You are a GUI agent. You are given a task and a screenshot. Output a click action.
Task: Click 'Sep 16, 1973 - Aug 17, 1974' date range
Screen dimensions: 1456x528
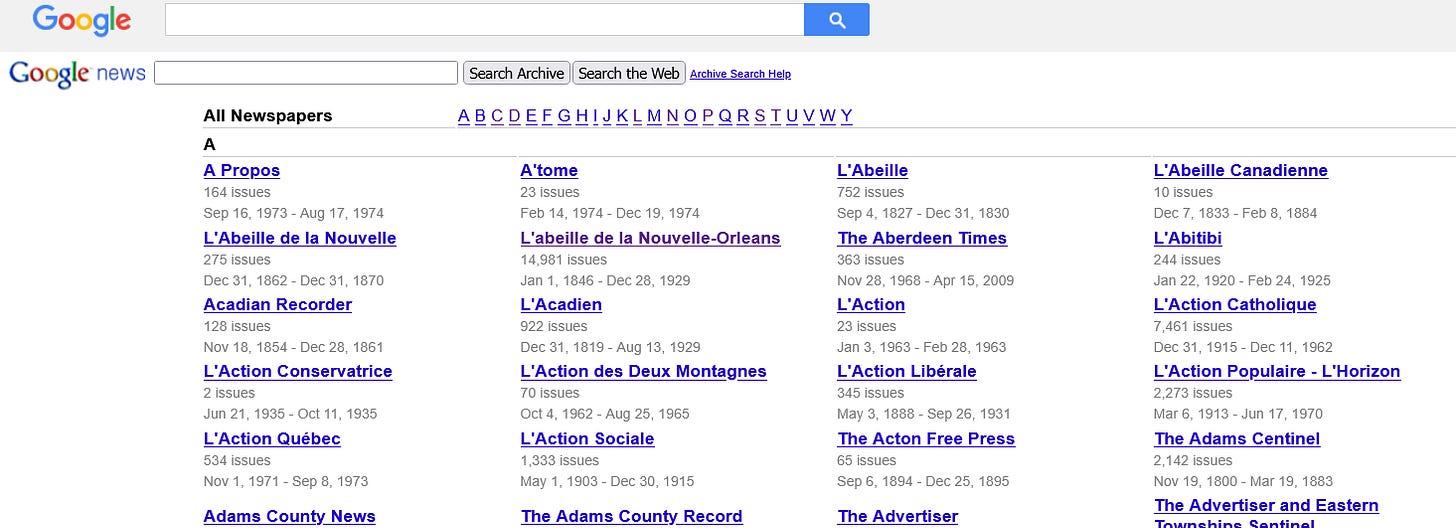coord(293,213)
